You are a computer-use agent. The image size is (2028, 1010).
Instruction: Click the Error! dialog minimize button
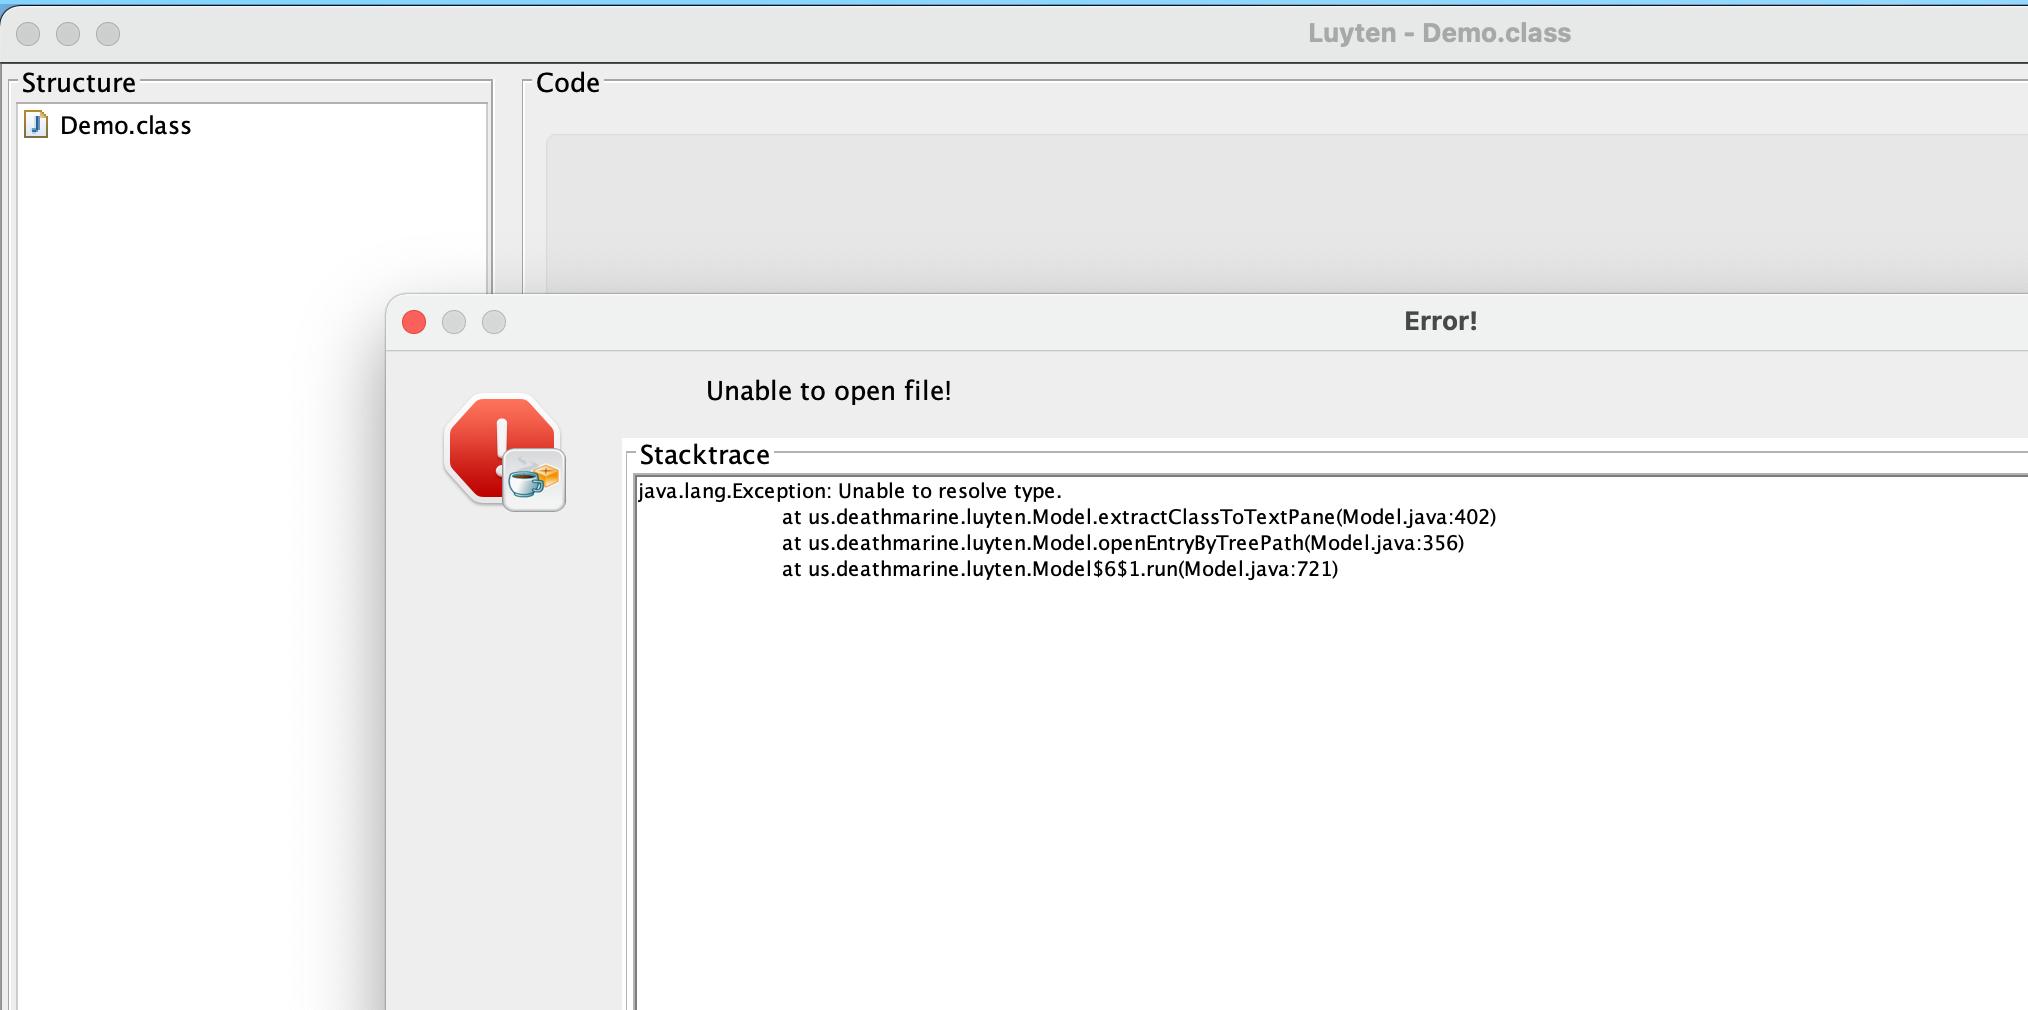(454, 322)
